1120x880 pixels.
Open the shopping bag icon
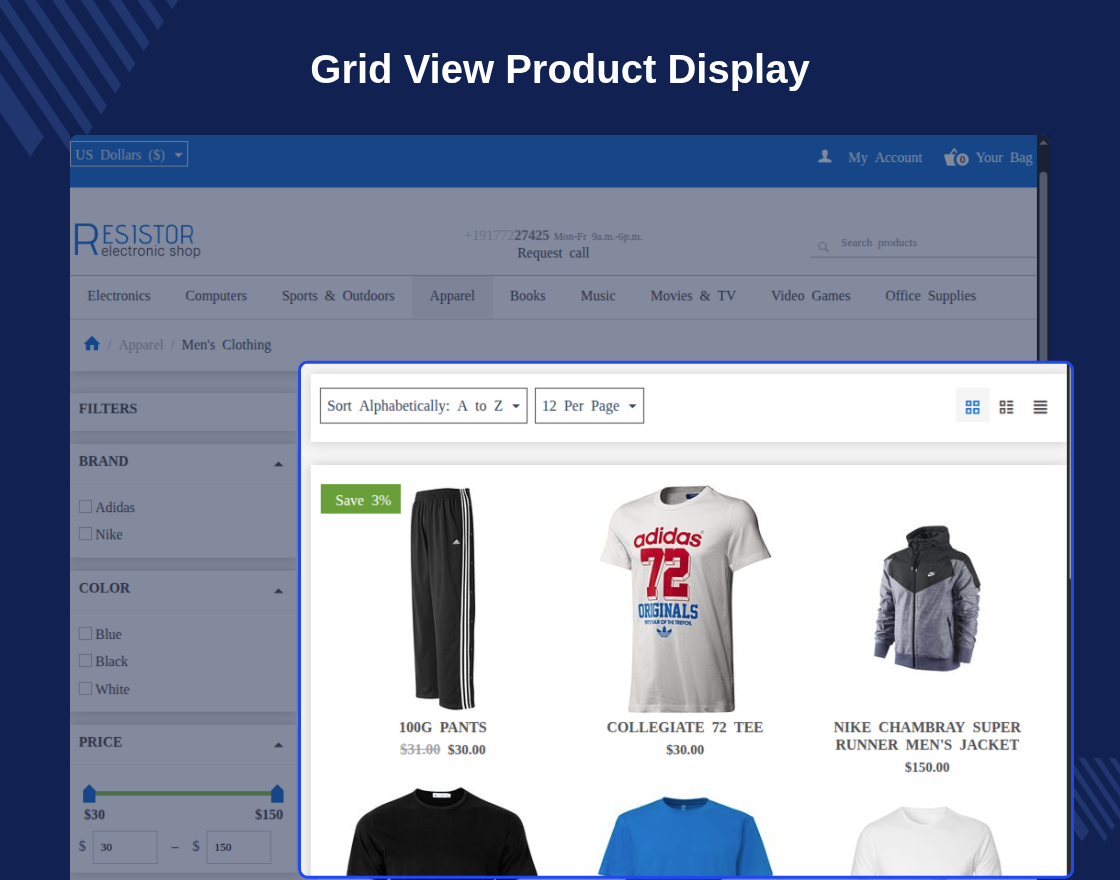click(x=956, y=156)
